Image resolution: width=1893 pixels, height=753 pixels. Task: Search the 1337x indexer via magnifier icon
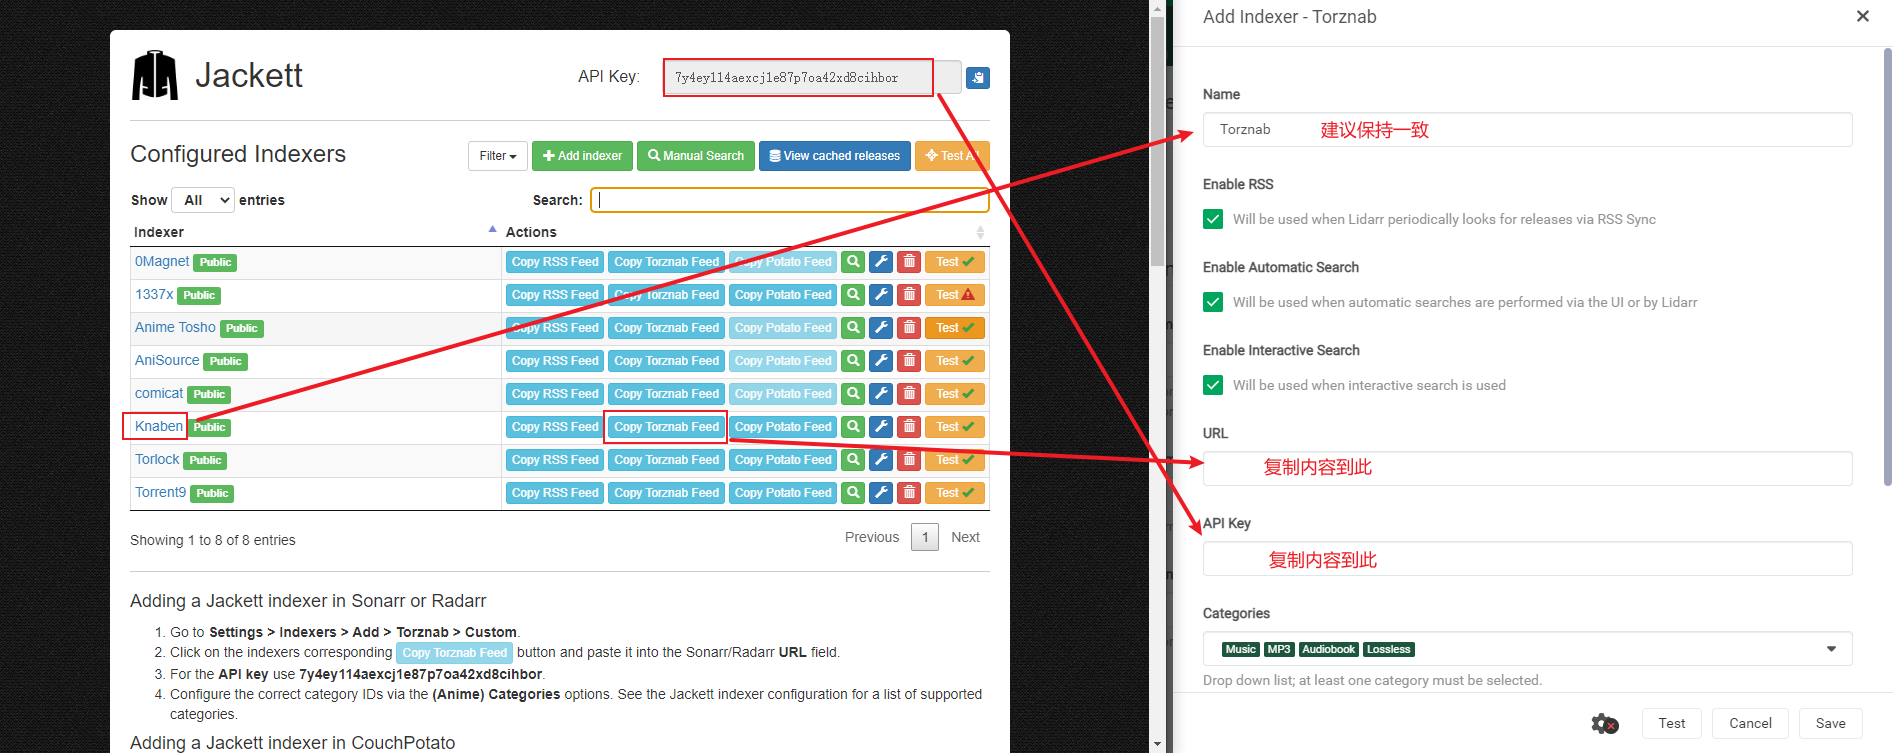pos(853,295)
